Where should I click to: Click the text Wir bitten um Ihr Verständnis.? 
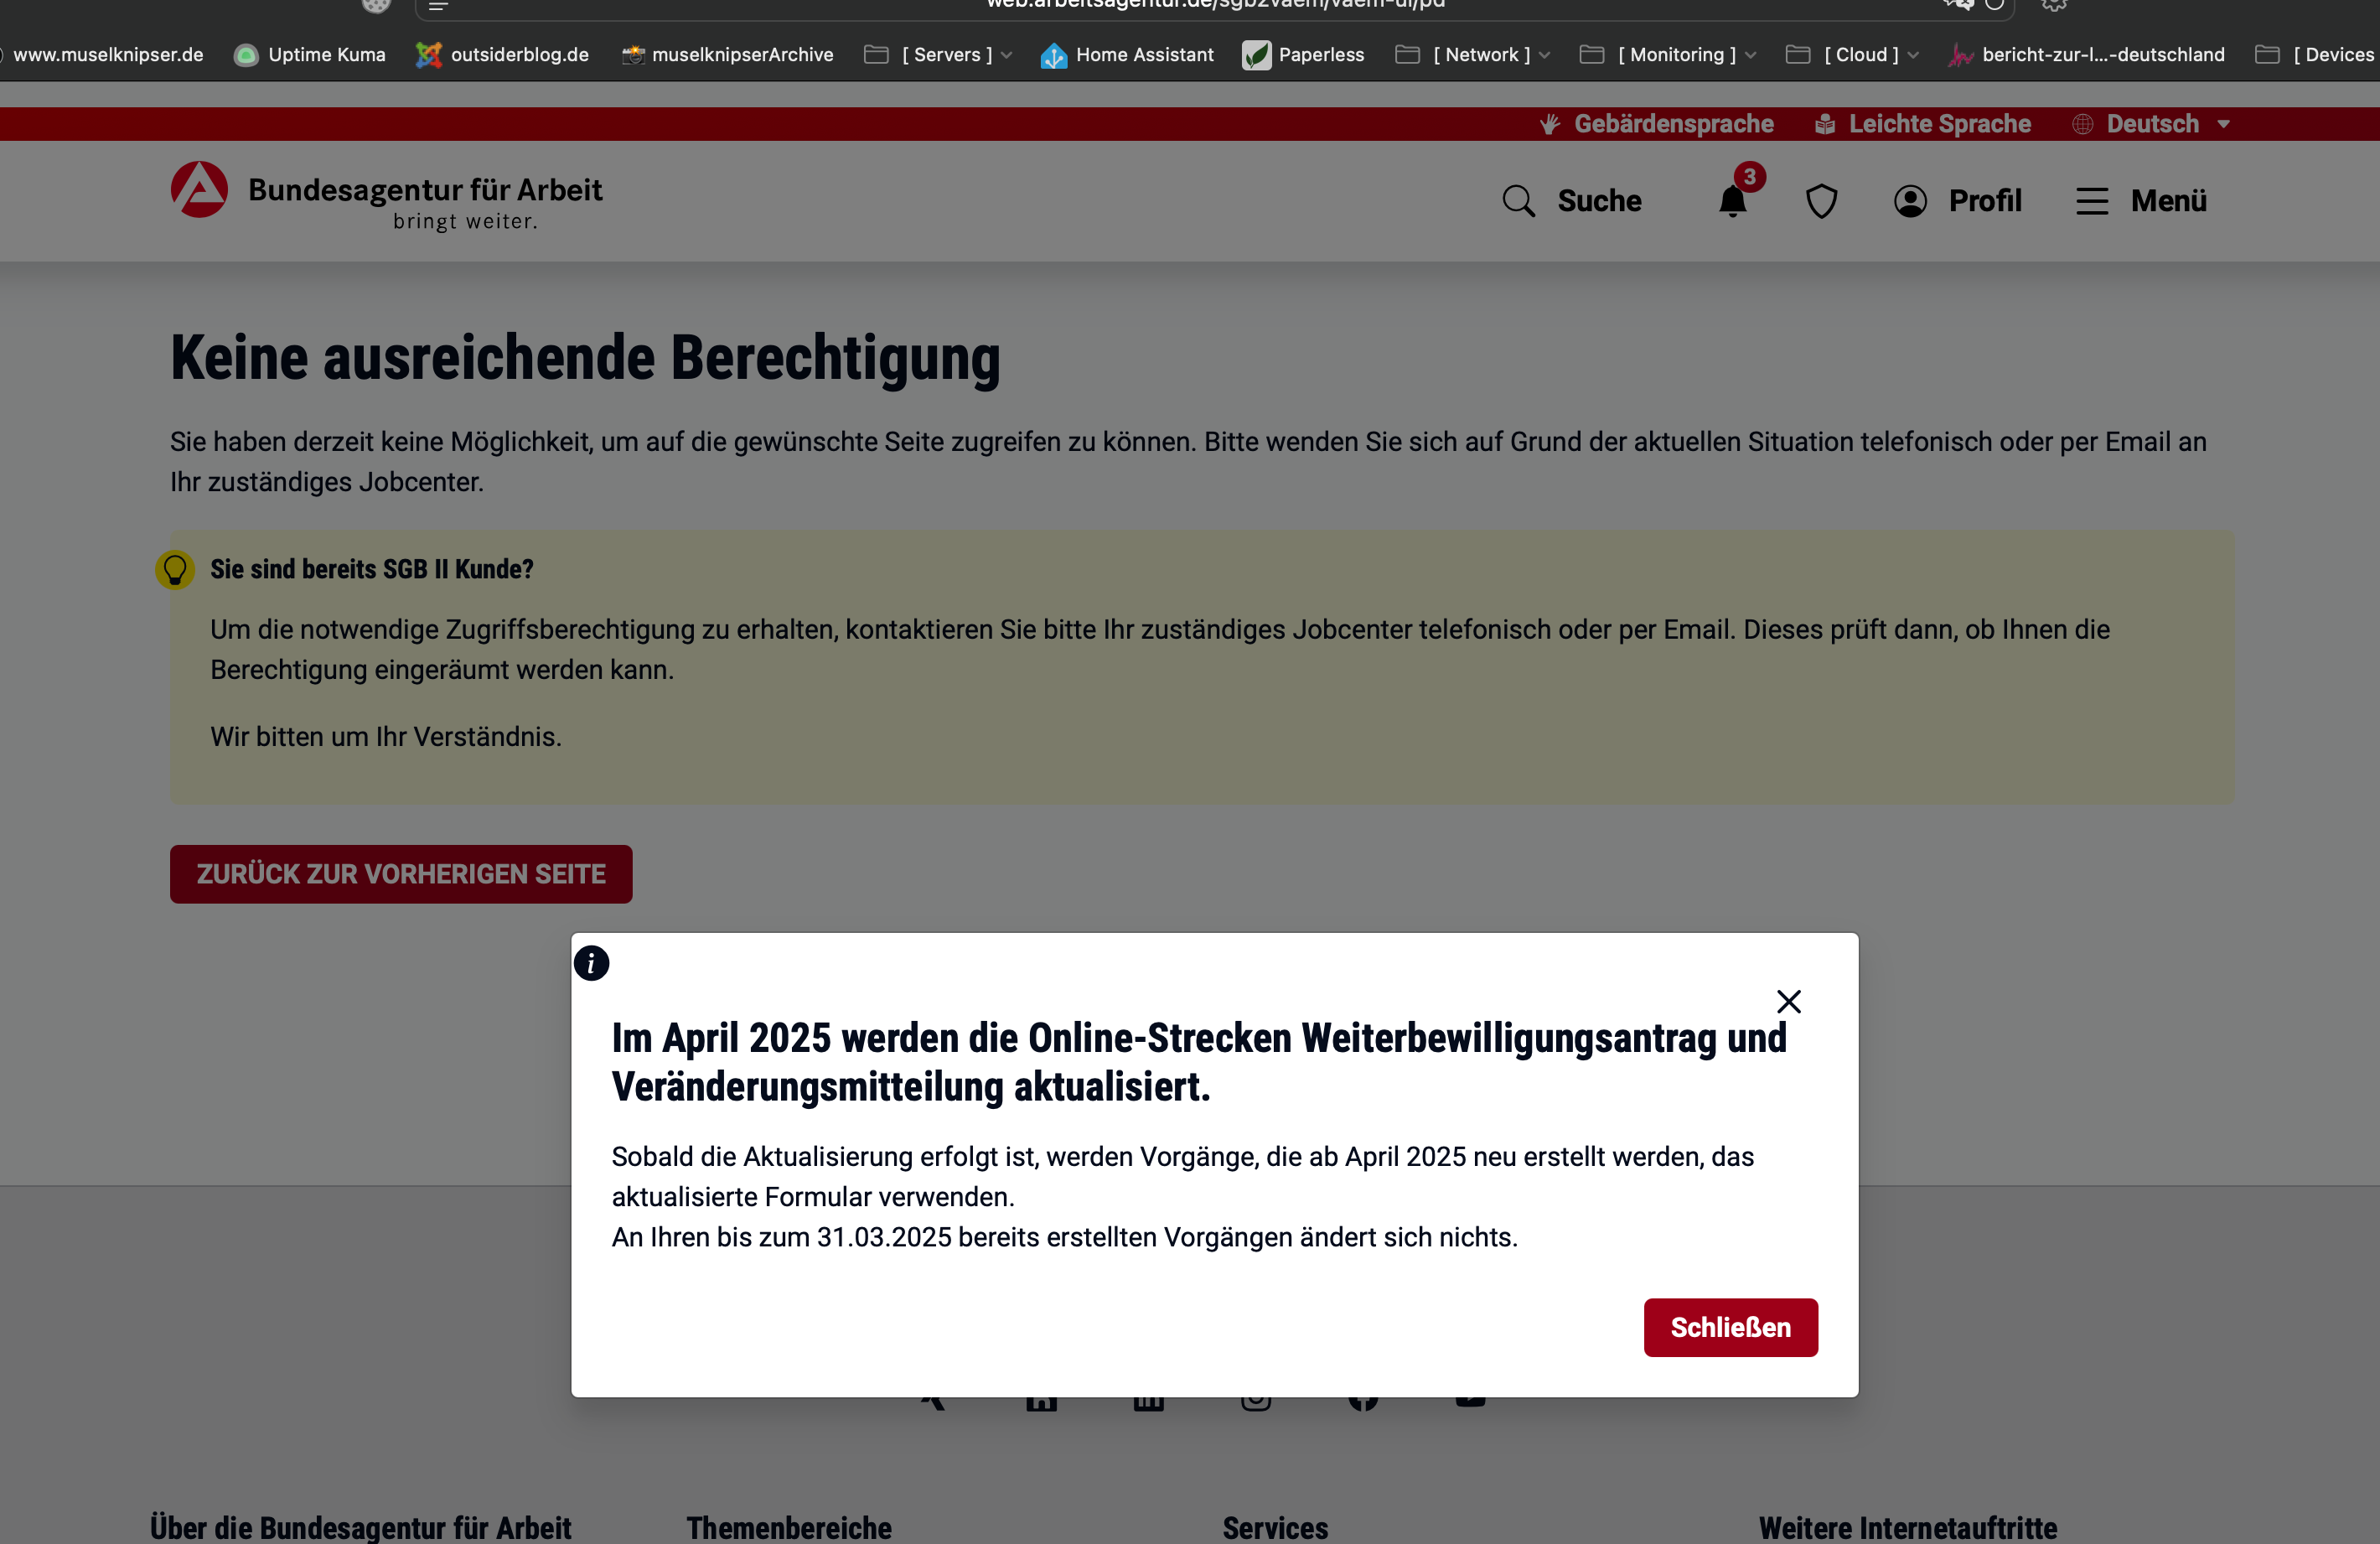coord(386,737)
